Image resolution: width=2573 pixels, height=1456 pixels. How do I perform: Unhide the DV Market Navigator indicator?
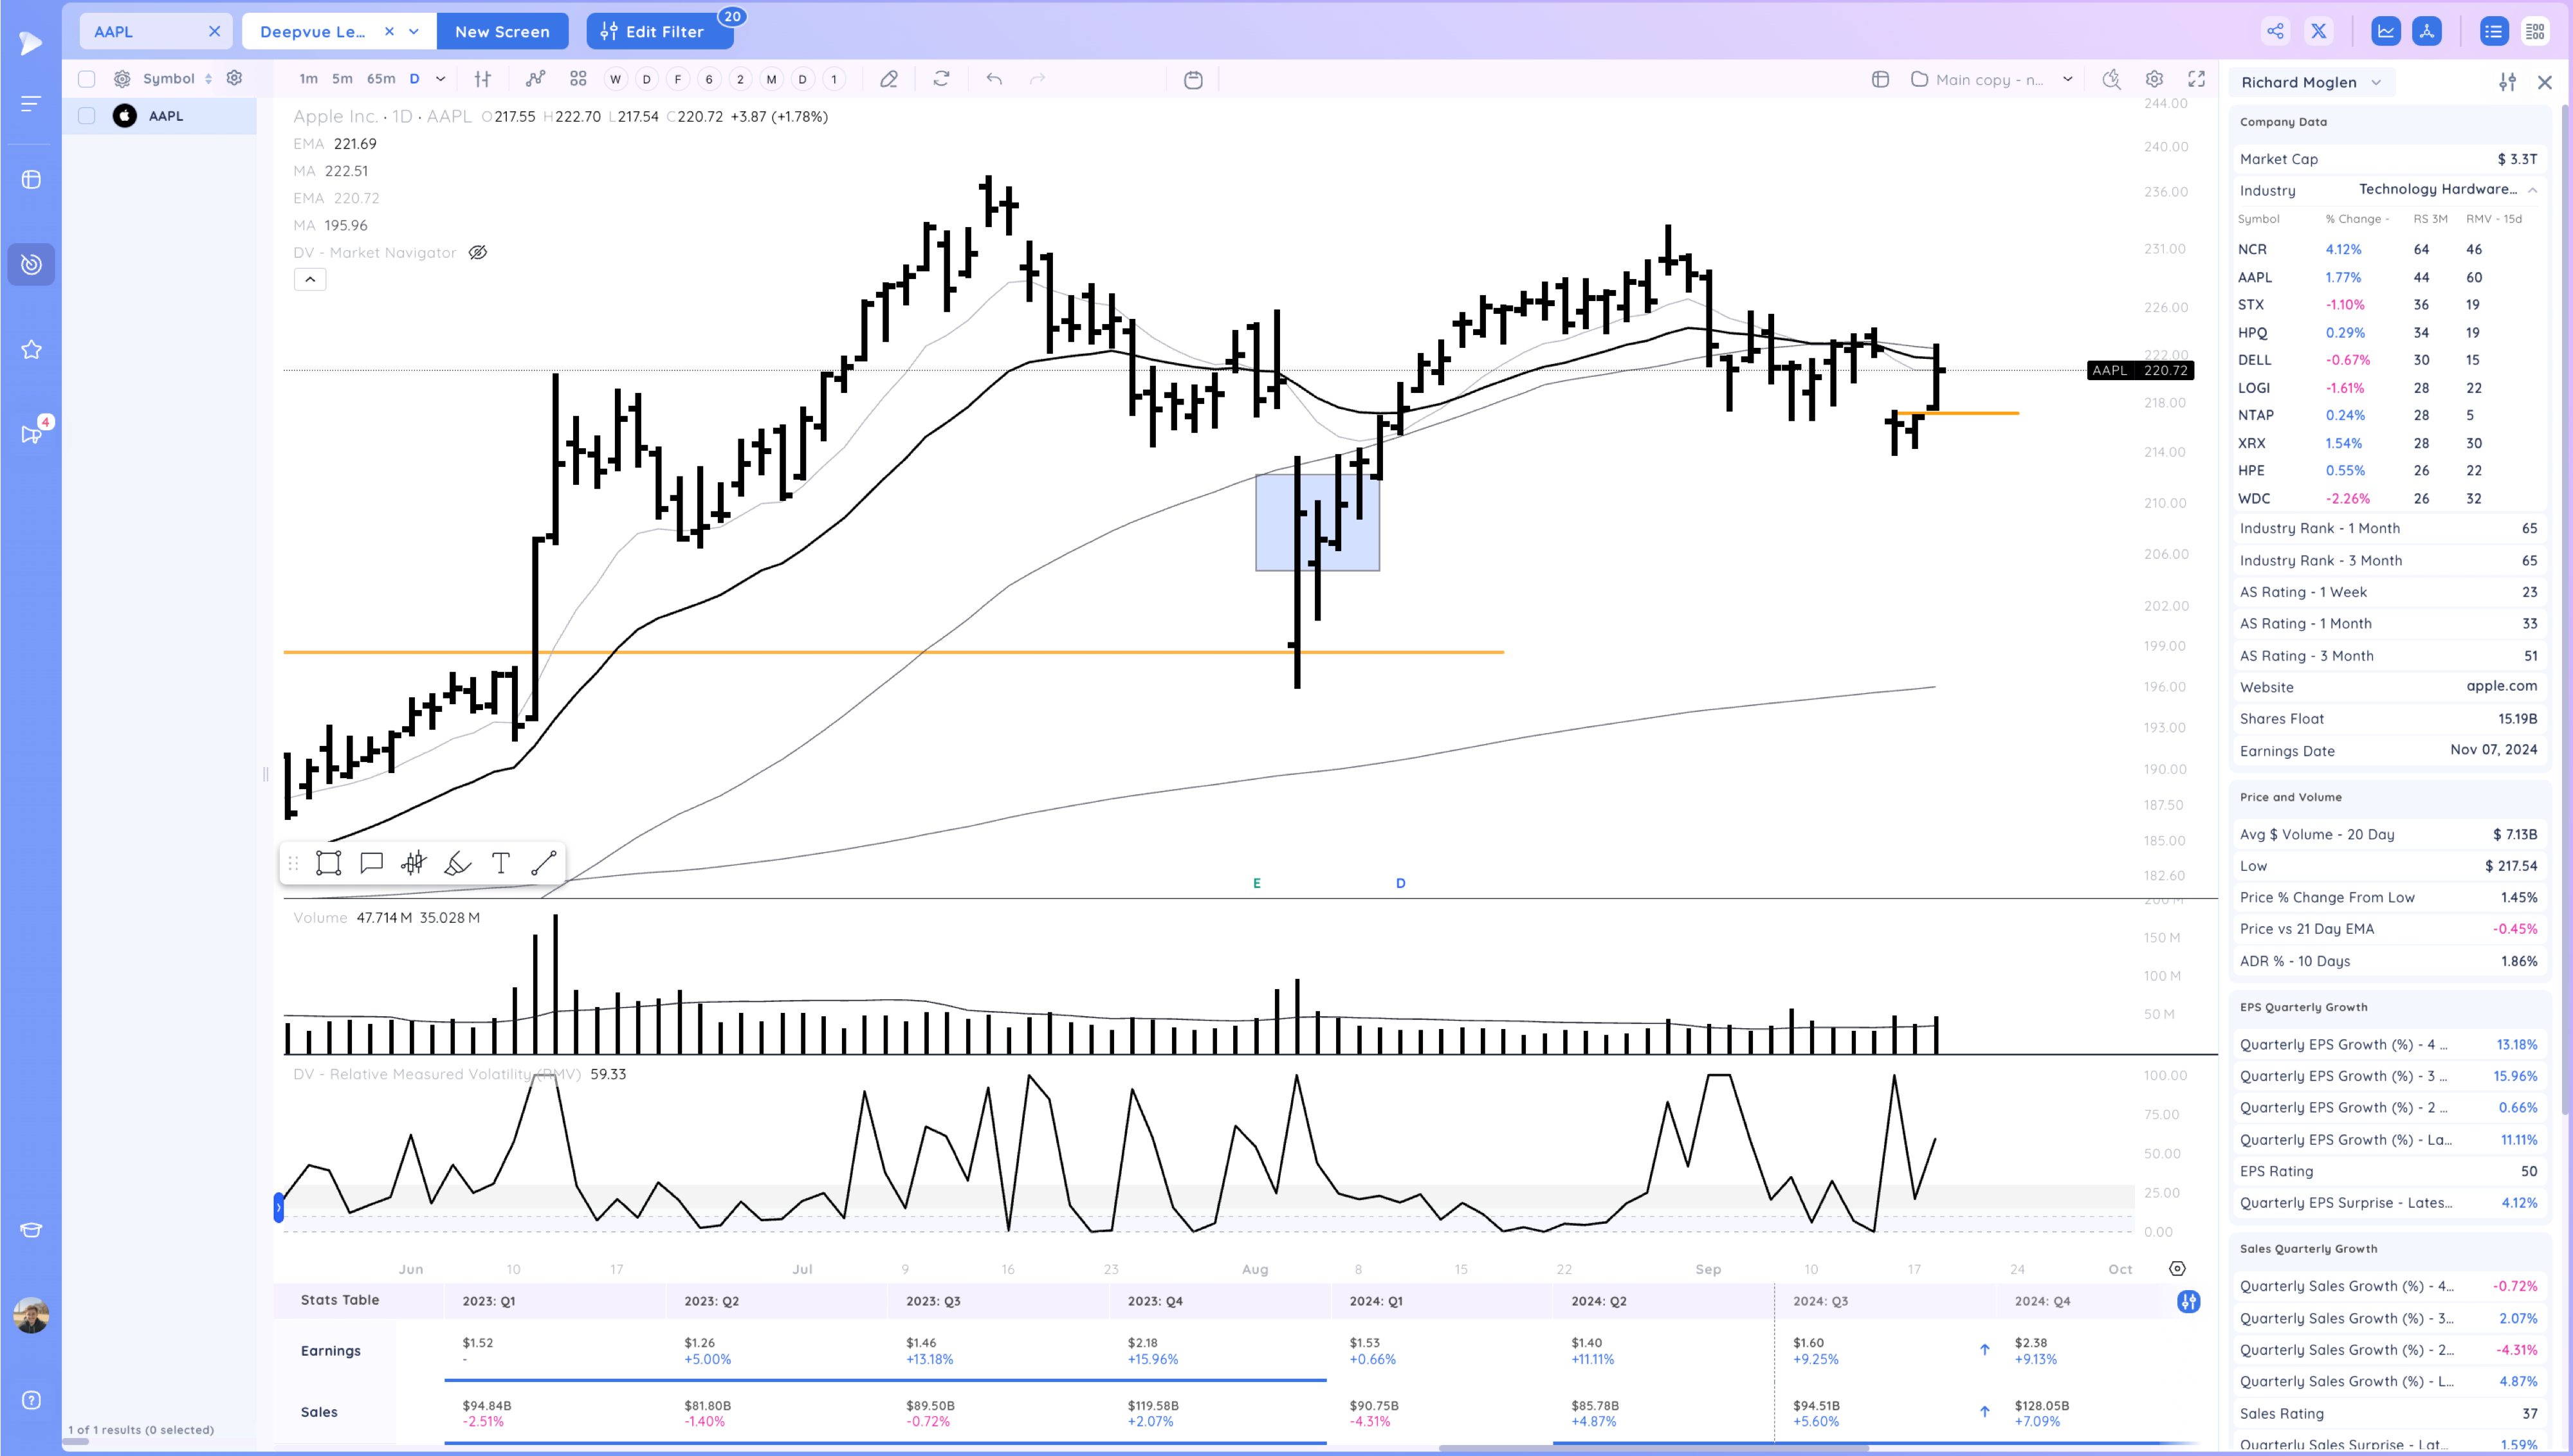pyautogui.click(x=478, y=252)
